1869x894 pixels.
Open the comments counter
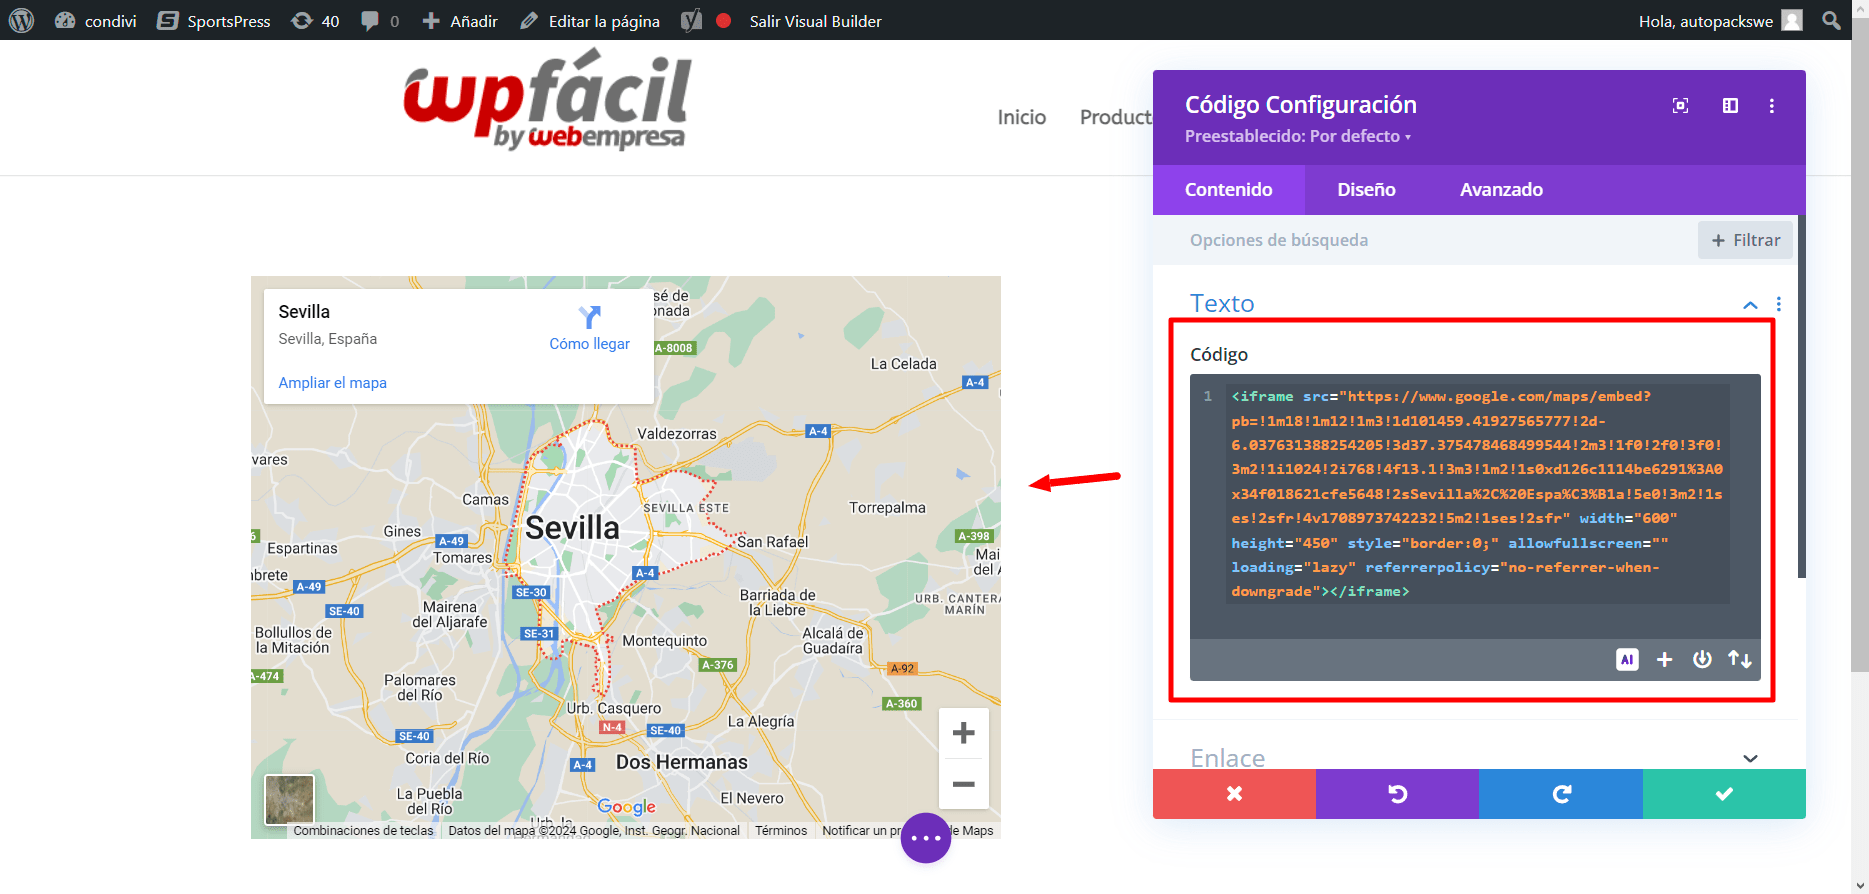[380, 21]
